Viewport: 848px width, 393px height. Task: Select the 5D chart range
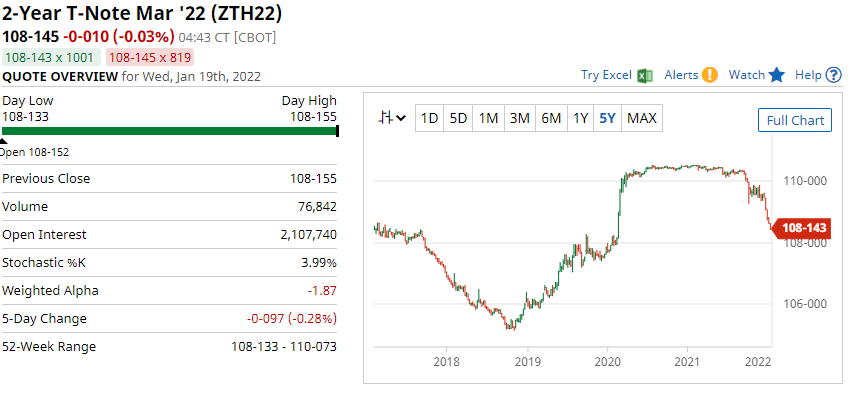[x=458, y=118]
